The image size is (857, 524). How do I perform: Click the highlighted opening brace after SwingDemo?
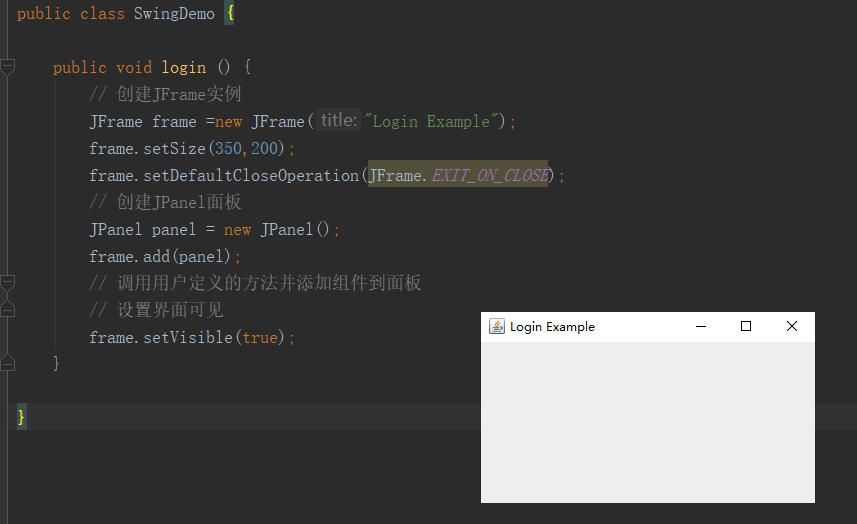230,13
